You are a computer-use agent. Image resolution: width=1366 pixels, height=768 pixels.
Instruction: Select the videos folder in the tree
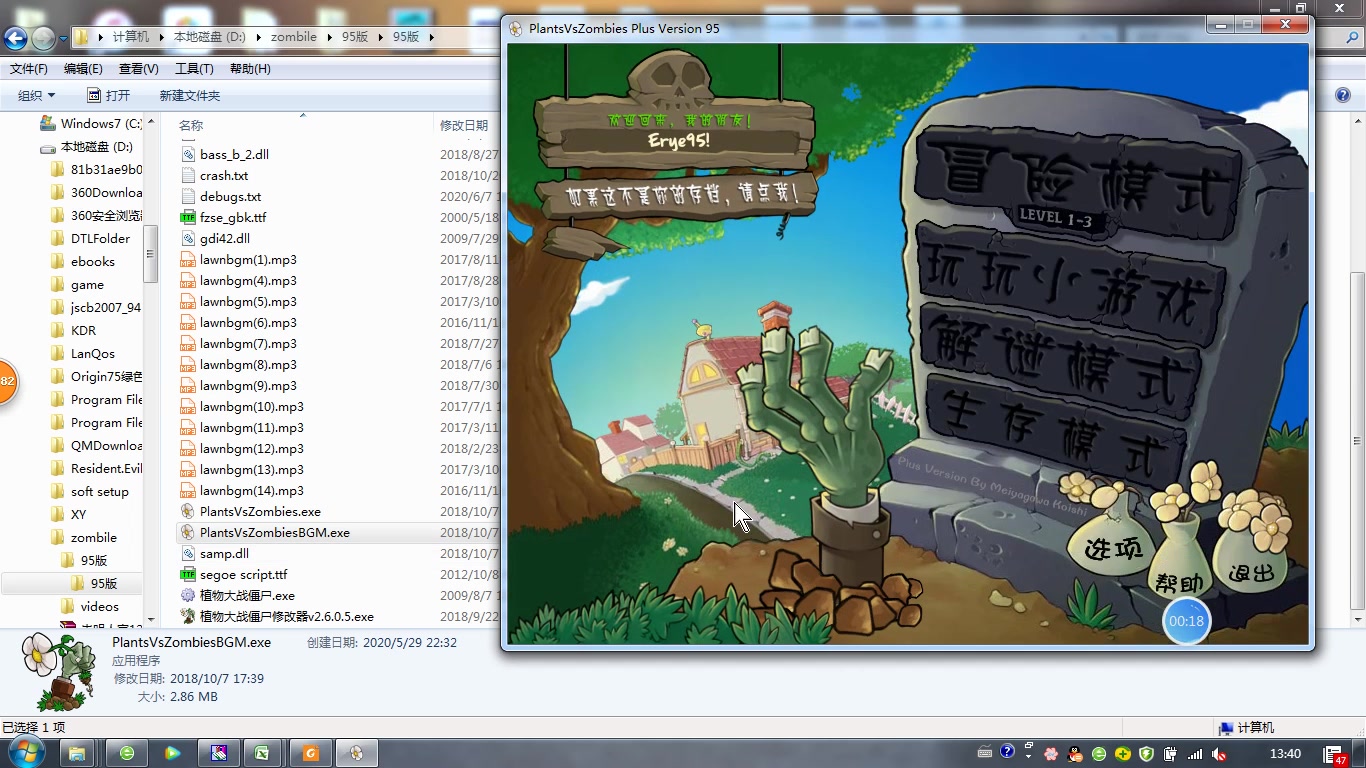pyautogui.click(x=99, y=606)
